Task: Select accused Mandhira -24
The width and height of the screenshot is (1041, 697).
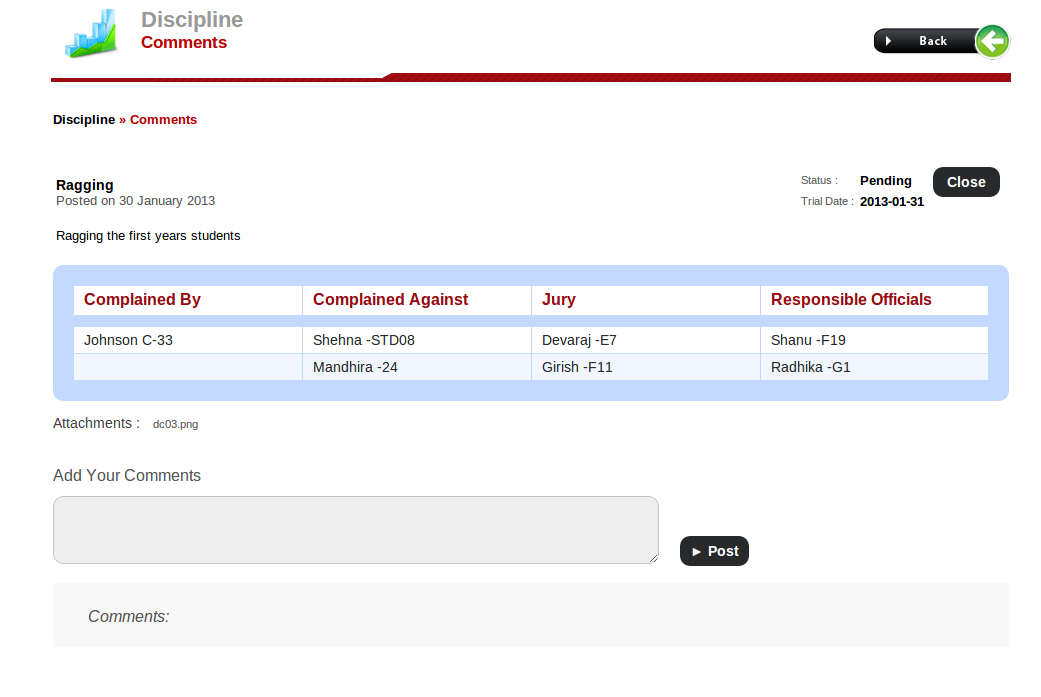Action: pos(355,367)
